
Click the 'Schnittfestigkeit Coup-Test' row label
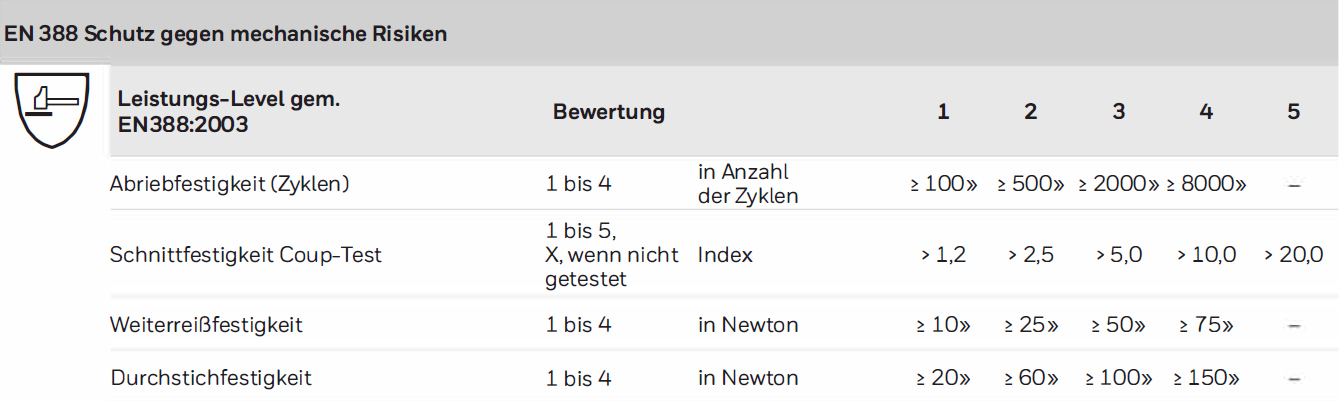(x=246, y=255)
